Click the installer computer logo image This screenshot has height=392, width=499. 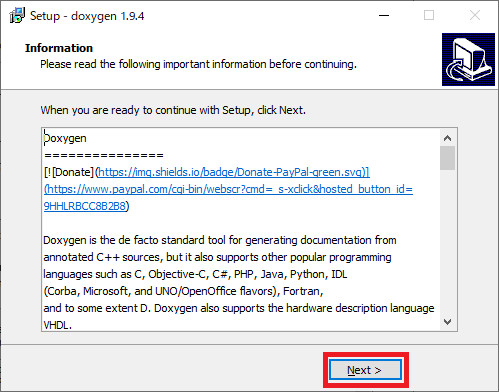pos(468,59)
